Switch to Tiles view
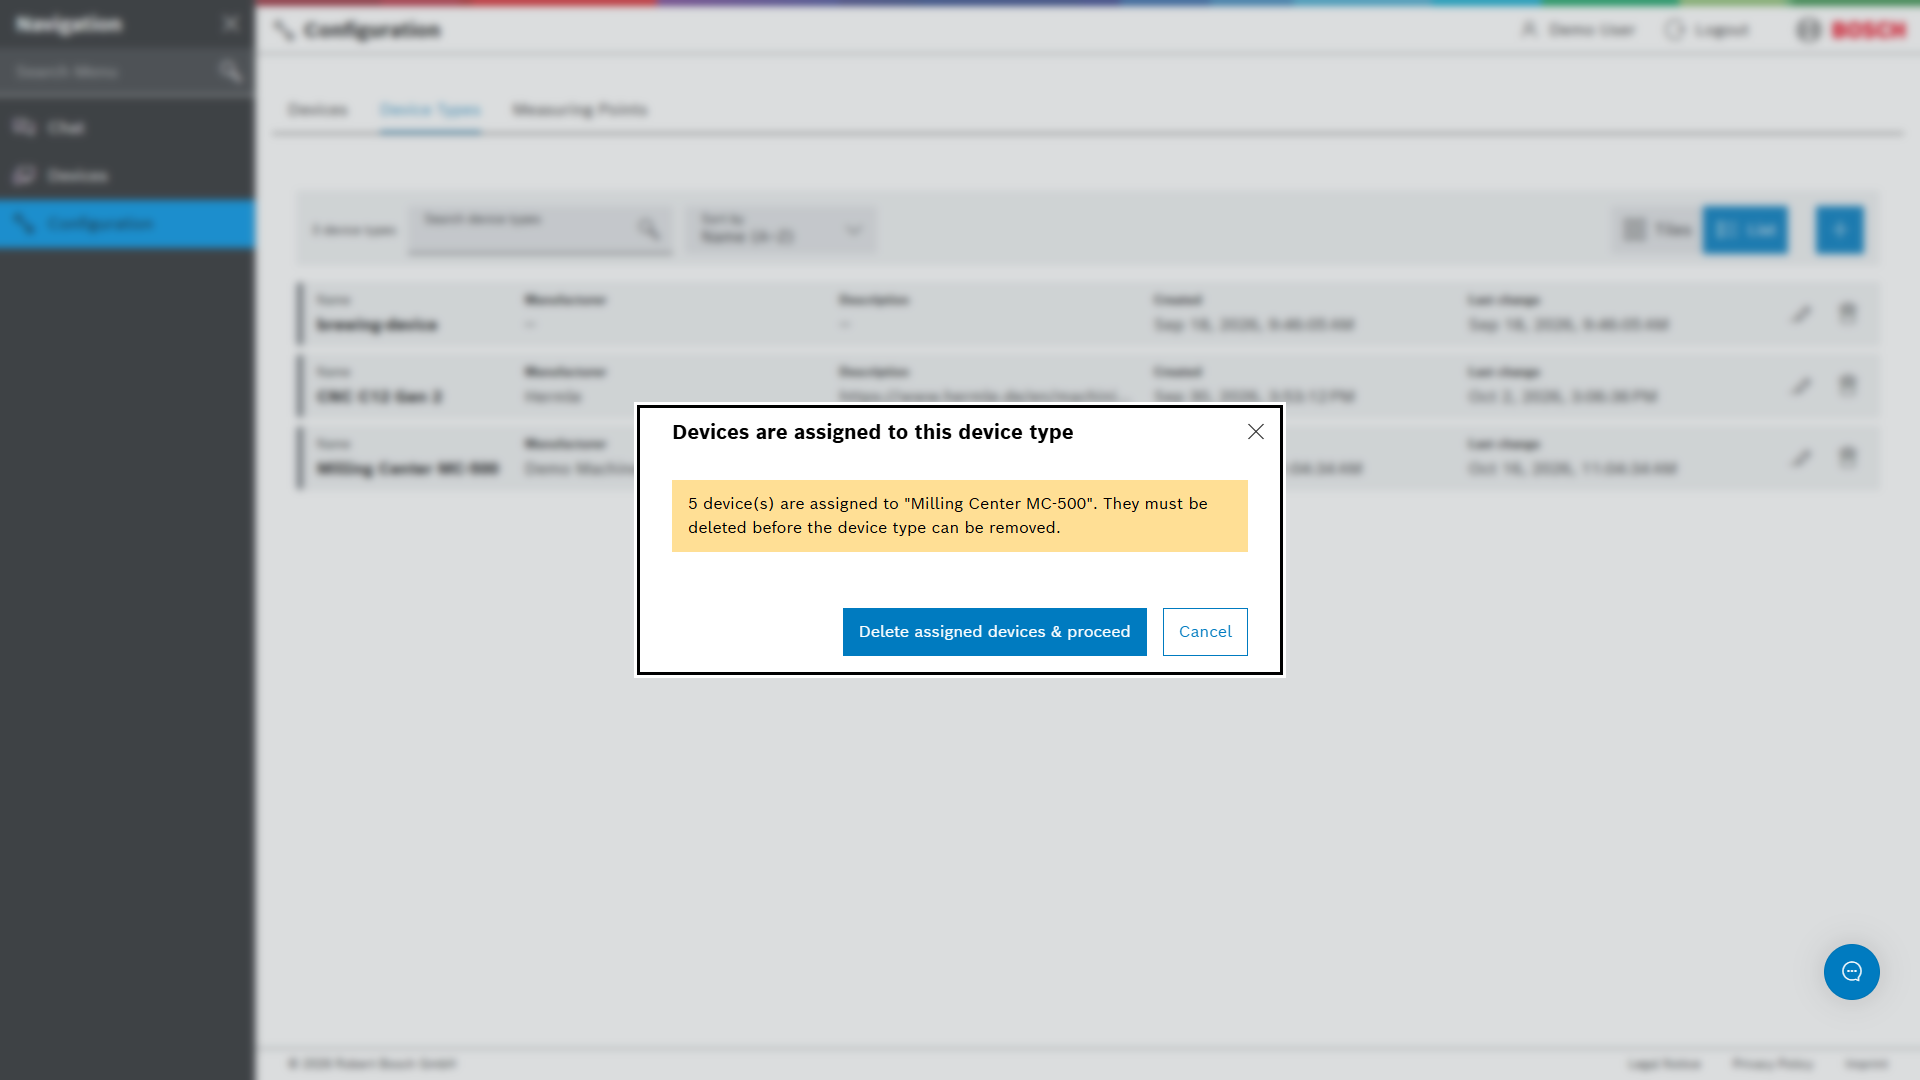Image resolution: width=1920 pixels, height=1080 pixels. click(x=1656, y=230)
